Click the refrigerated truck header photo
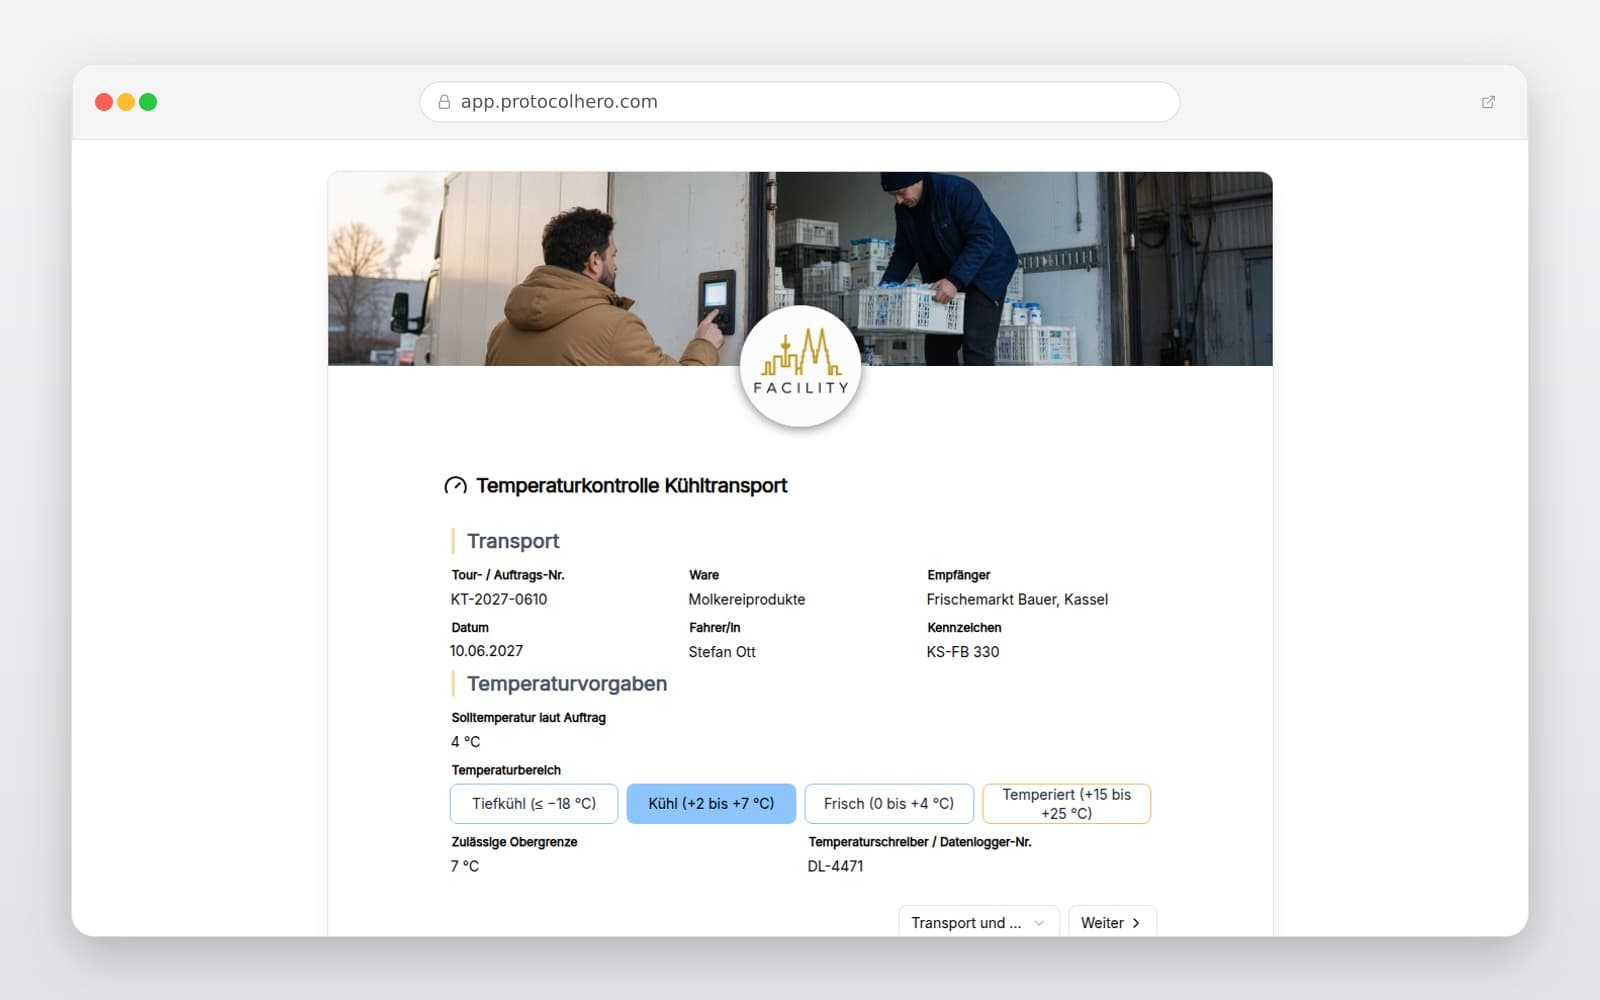The height and width of the screenshot is (1000, 1600). (x=800, y=268)
